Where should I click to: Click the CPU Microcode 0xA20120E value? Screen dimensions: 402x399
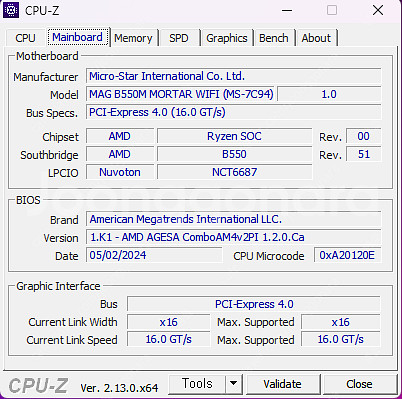(x=347, y=255)
